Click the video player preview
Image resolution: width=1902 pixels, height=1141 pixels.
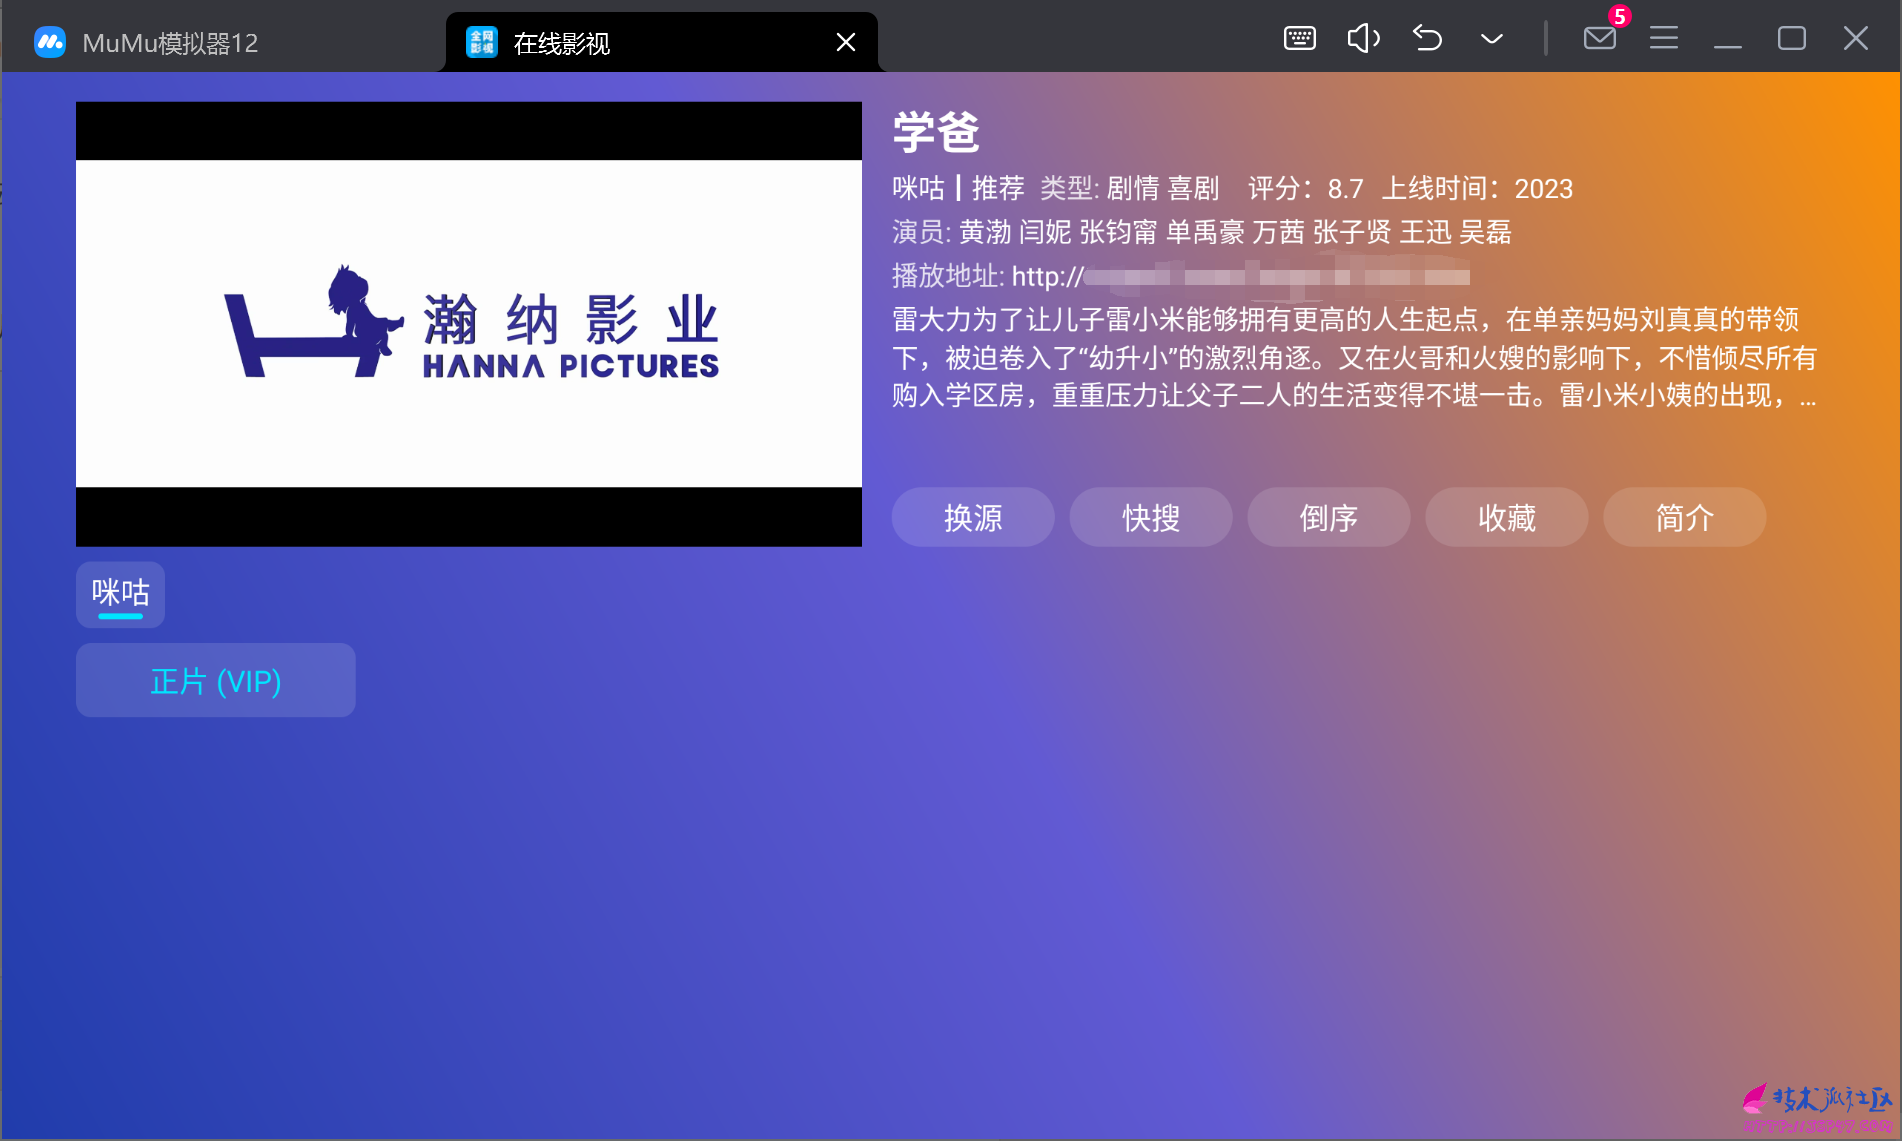coord(469,324)
